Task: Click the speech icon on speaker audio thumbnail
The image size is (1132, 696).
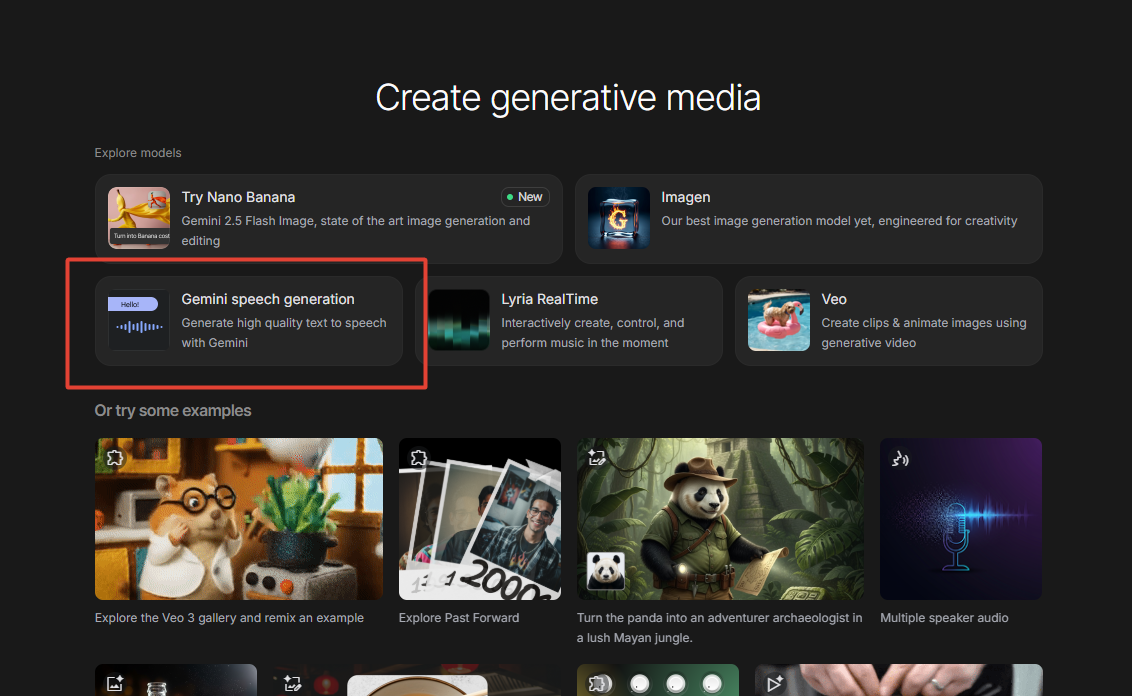Action: click(900, 458)
